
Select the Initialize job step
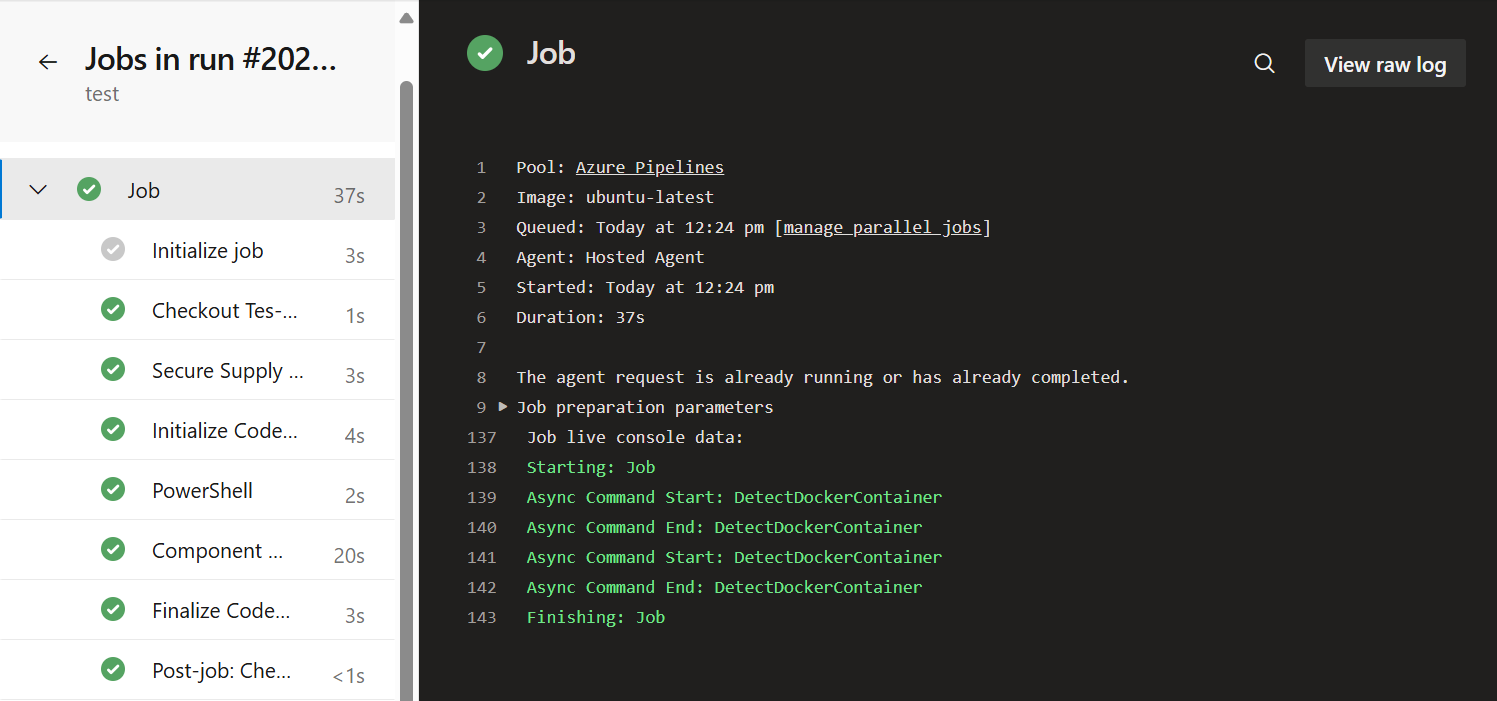[x=207, y=250]
